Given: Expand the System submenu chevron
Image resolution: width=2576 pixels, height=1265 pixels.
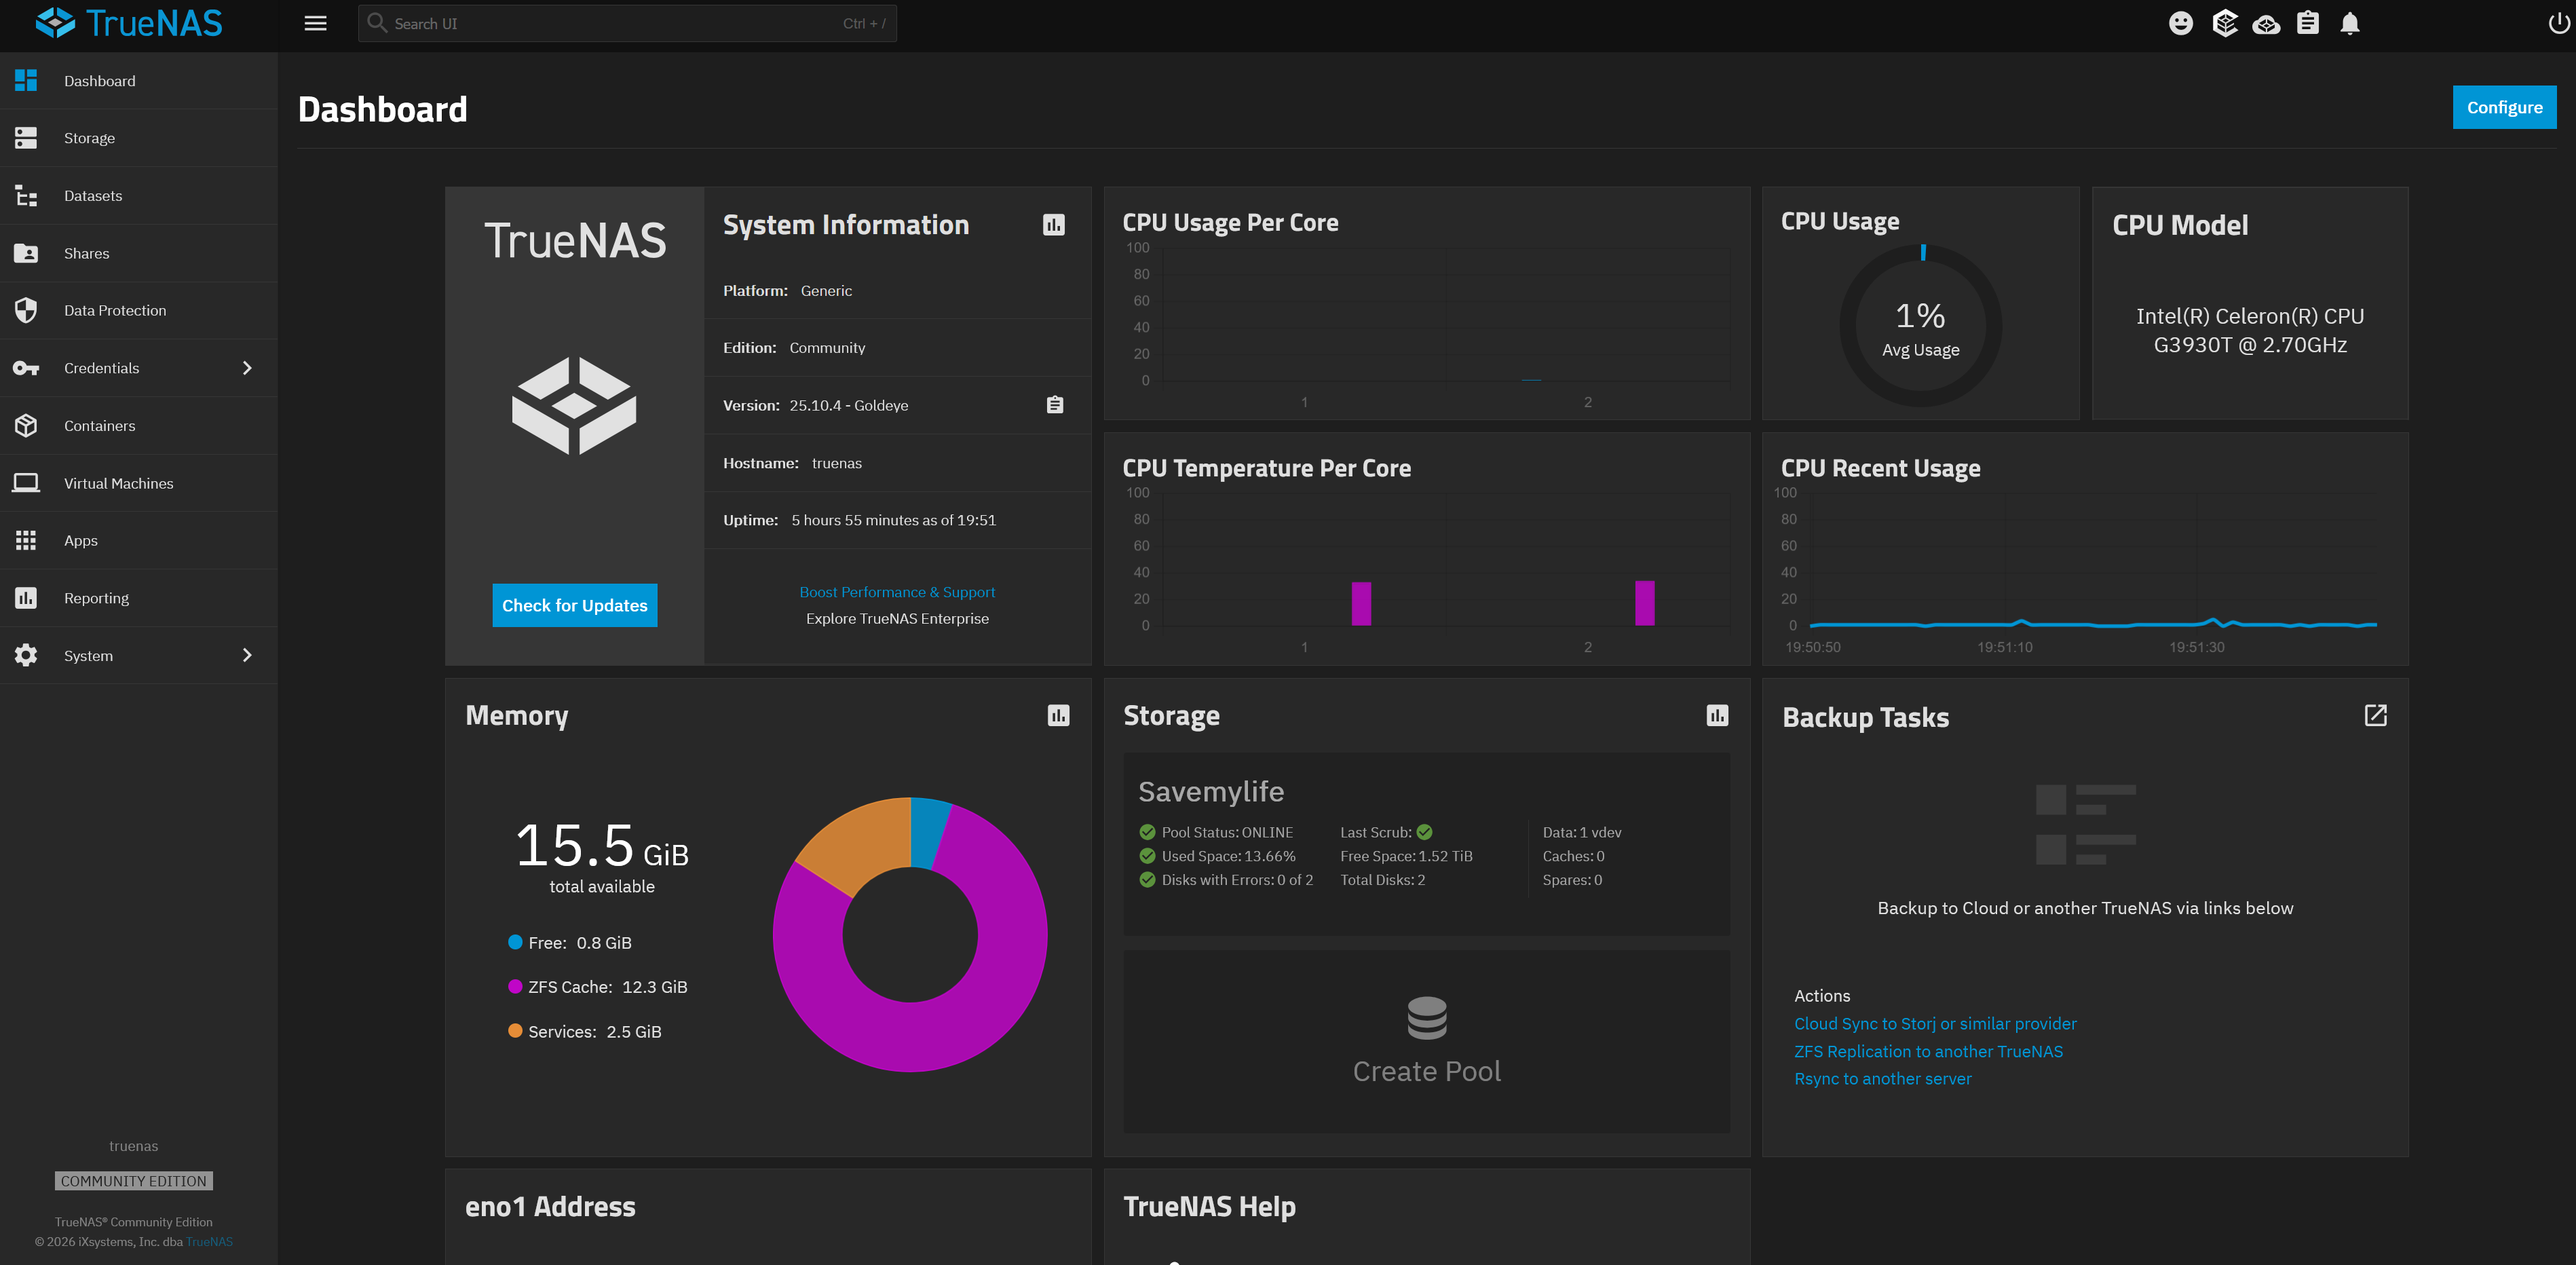Looking at the screenshot, I should point(247,655).
